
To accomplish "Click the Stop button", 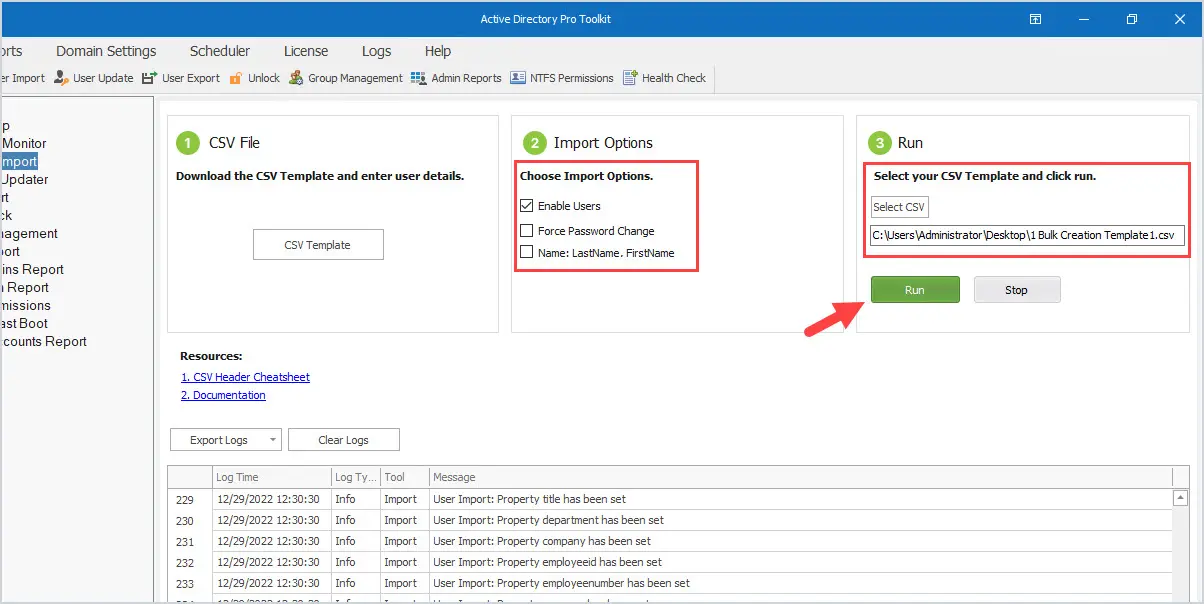I will (1016, 290).
